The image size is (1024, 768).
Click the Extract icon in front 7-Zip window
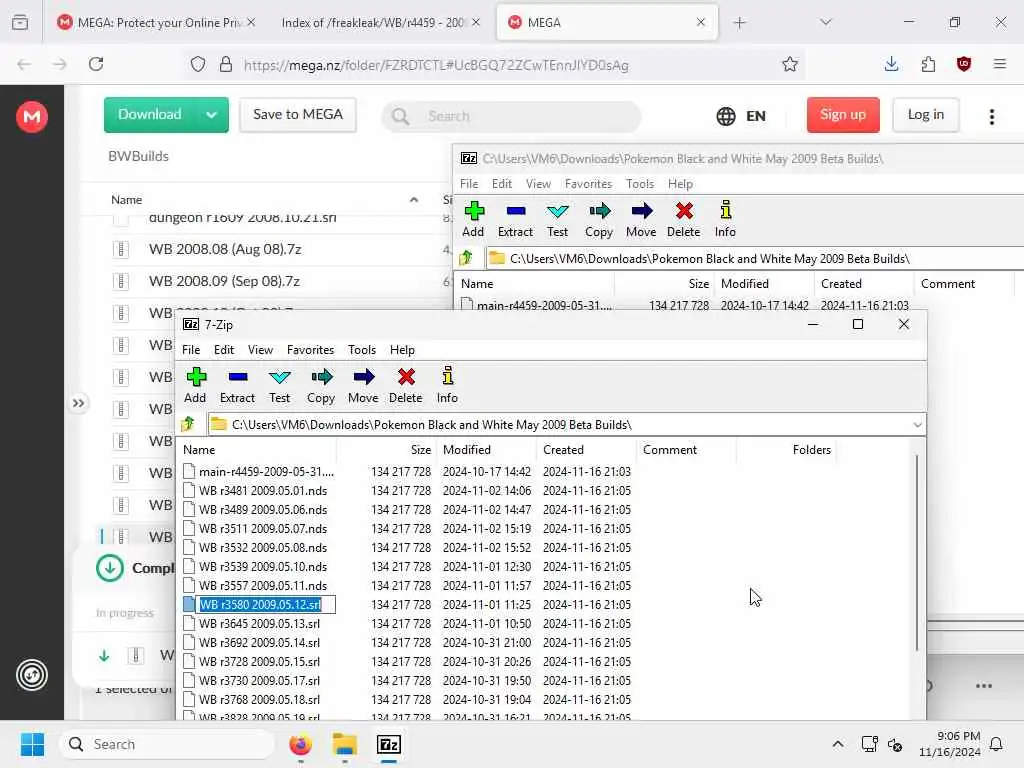coord(238,377)
